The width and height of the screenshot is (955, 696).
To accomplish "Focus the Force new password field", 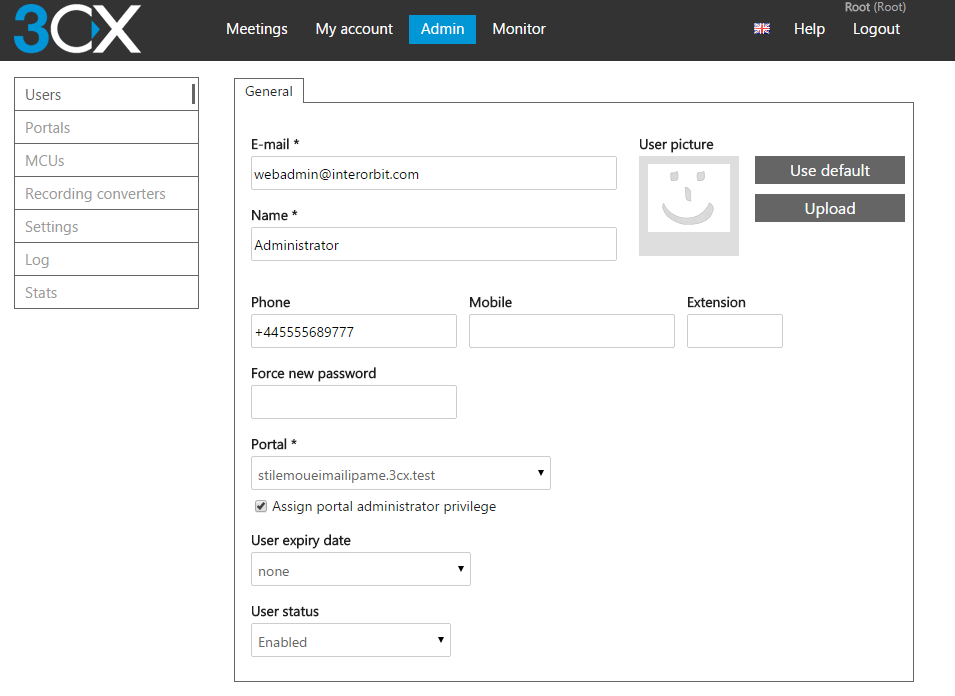I will coord(354,402).
